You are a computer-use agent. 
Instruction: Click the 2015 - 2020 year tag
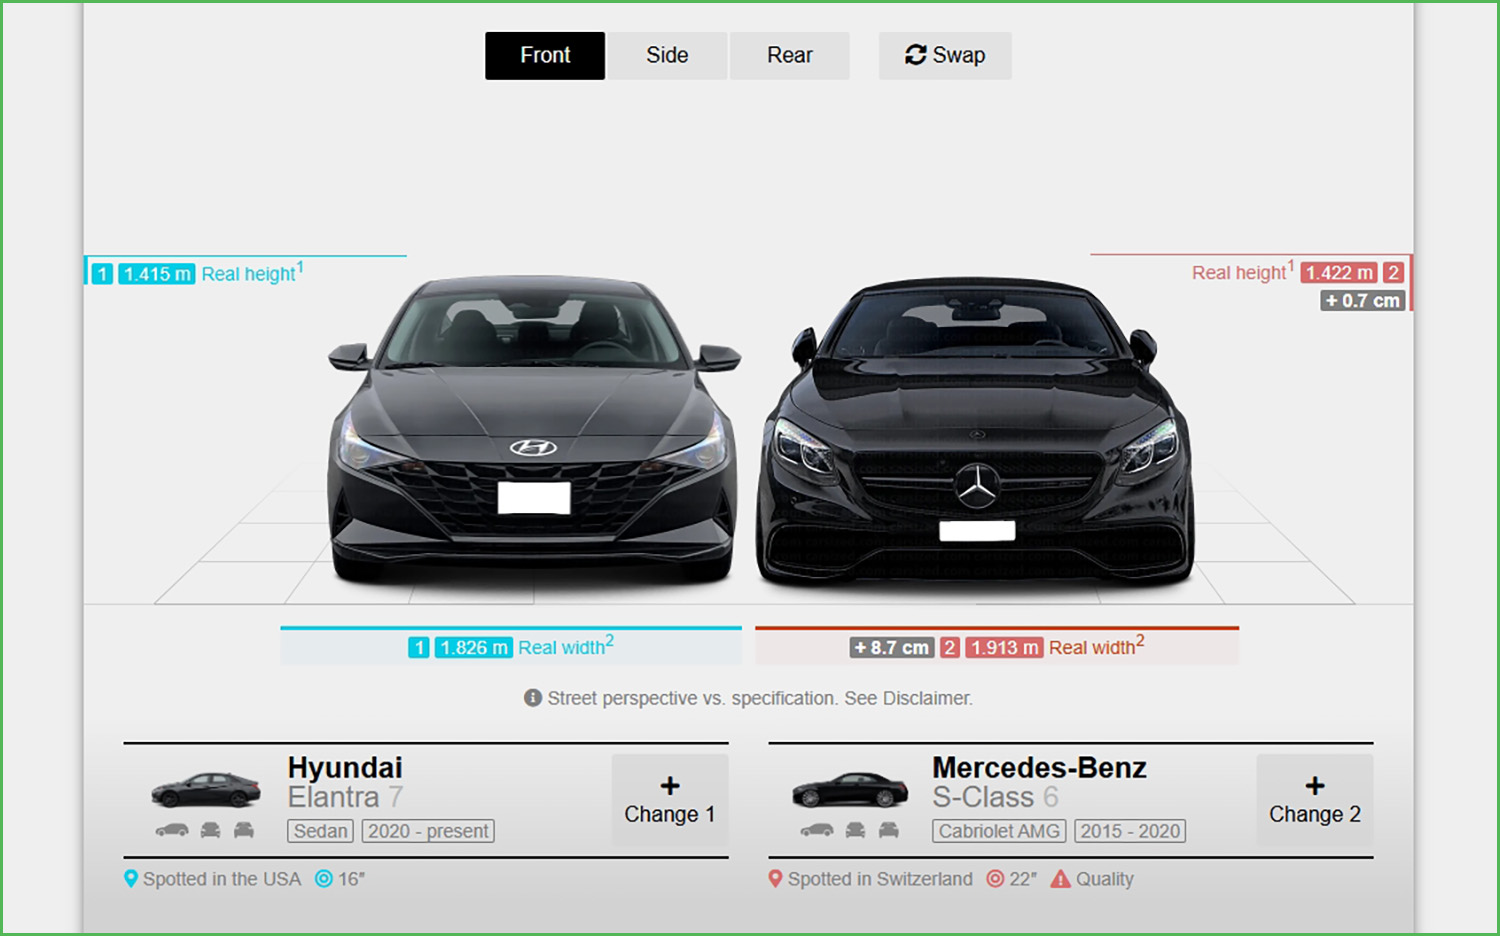[x=1130, y=831]
